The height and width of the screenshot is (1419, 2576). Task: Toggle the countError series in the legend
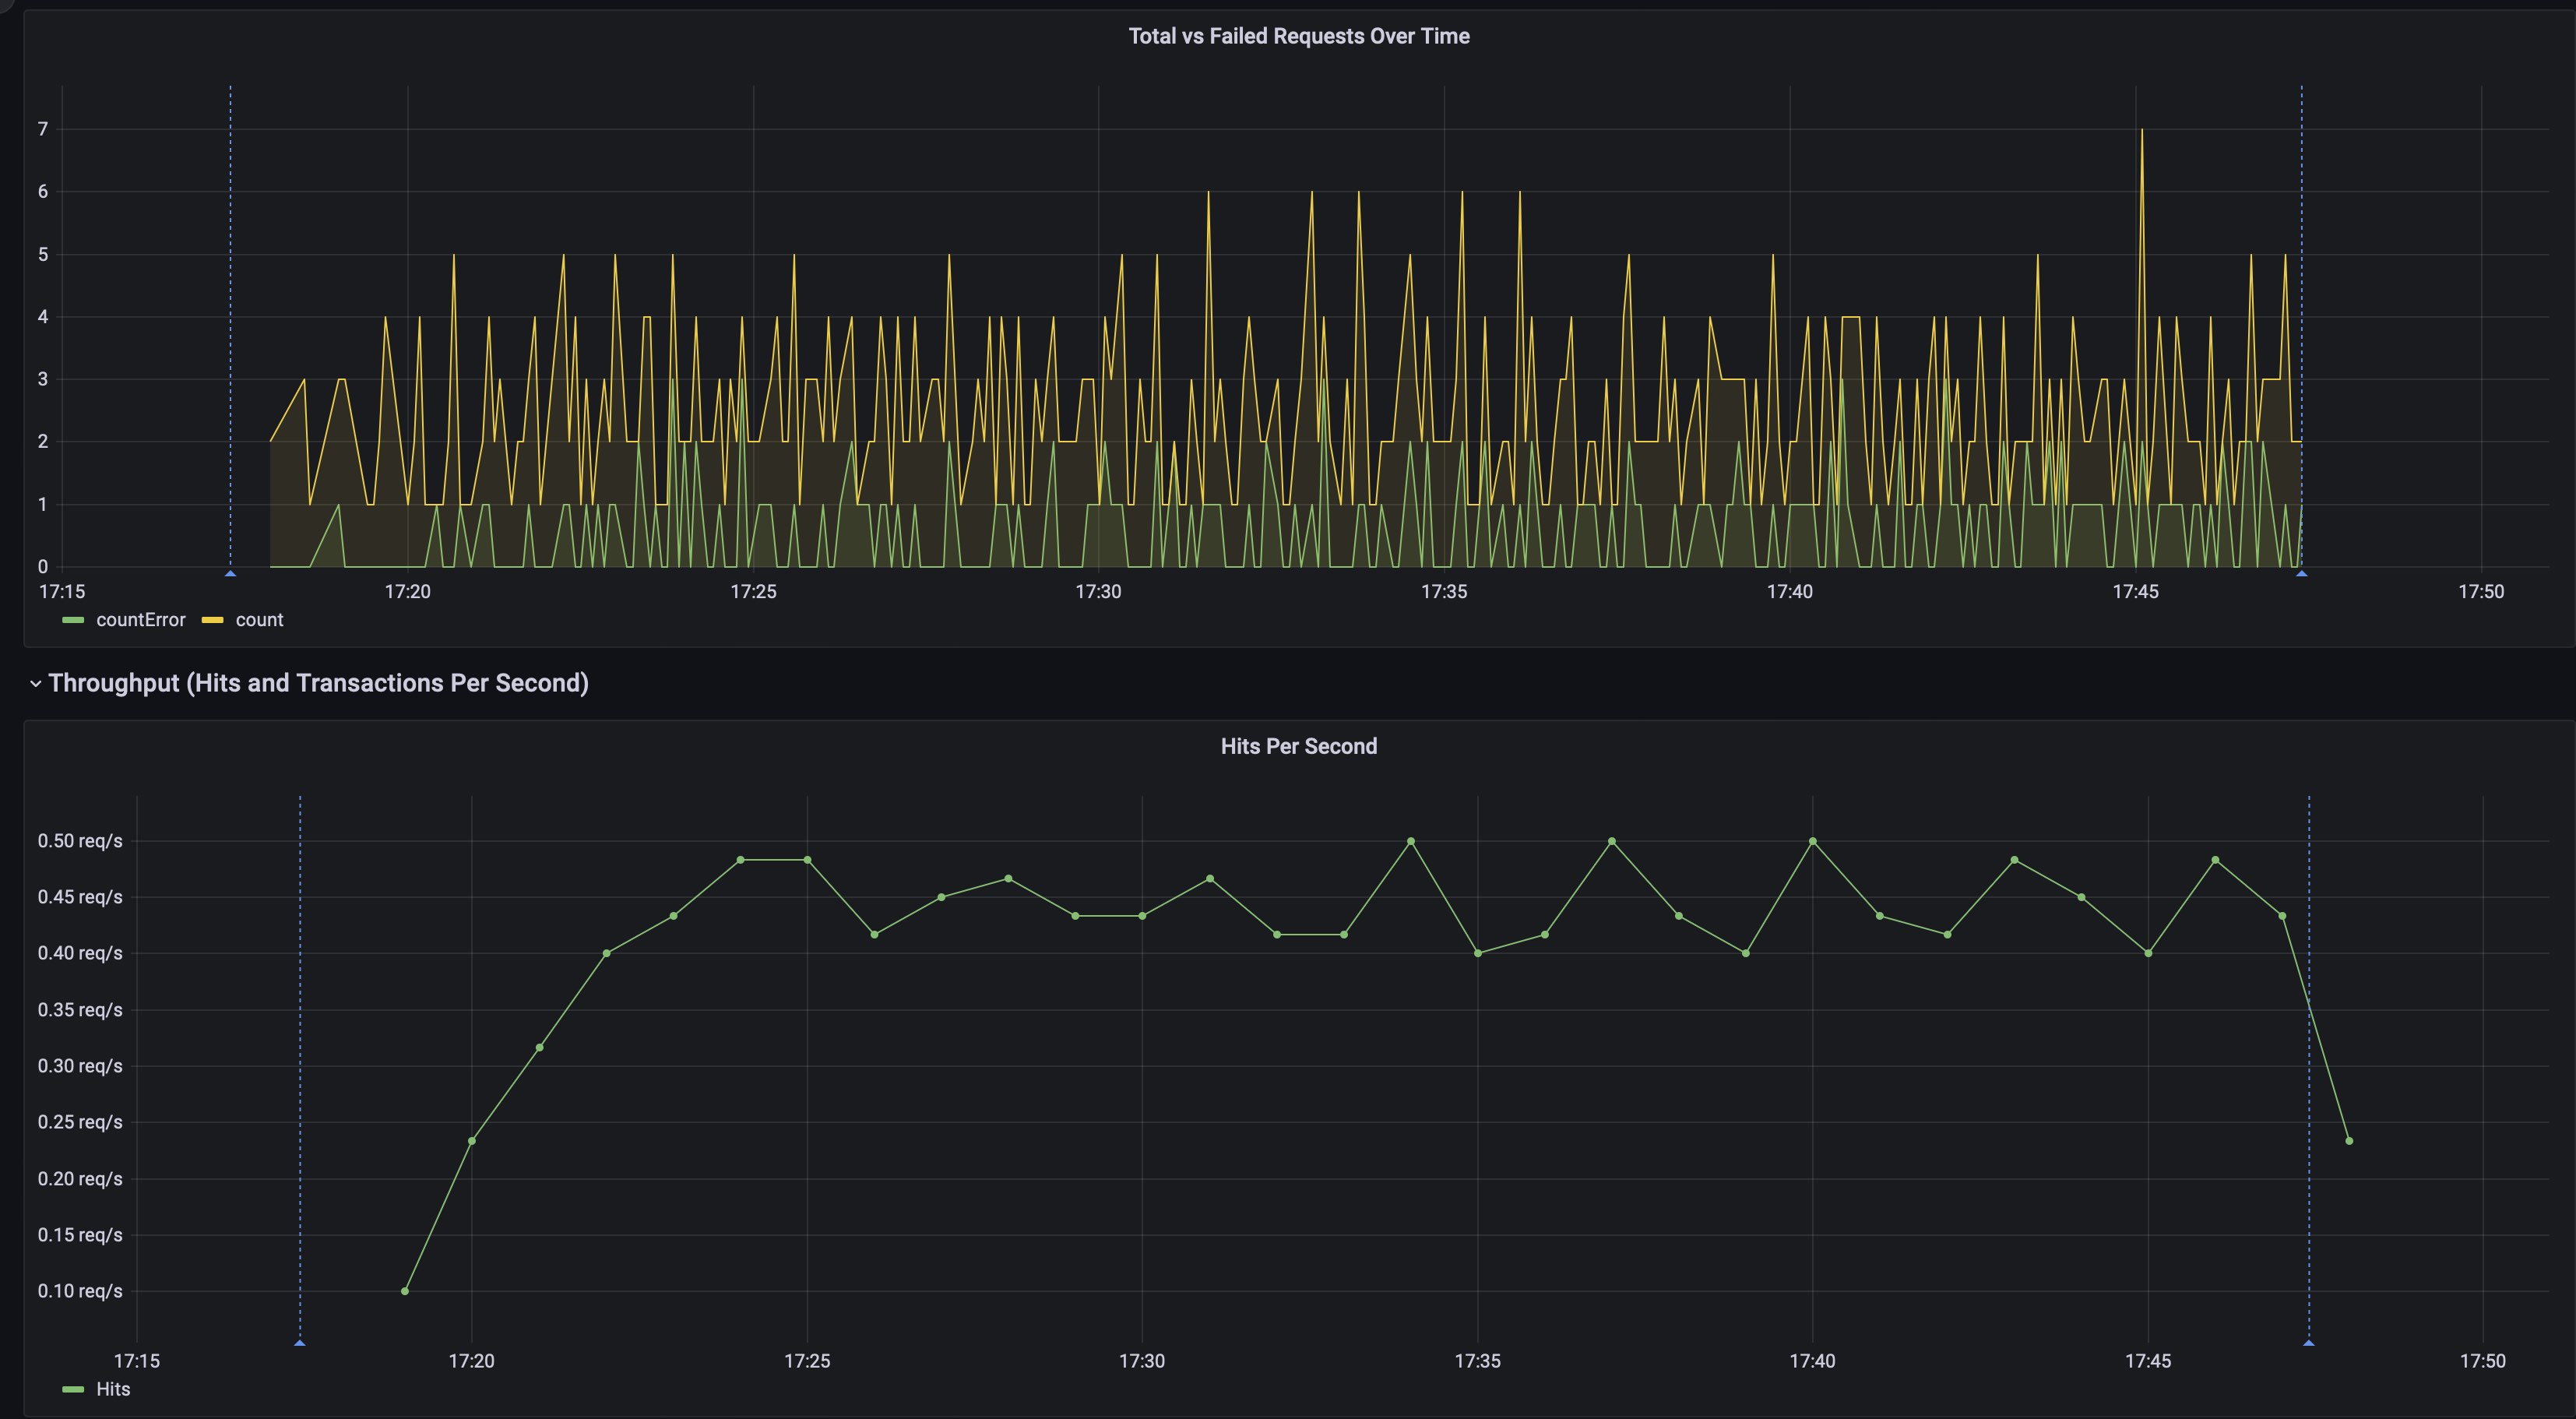coord(140,620)
